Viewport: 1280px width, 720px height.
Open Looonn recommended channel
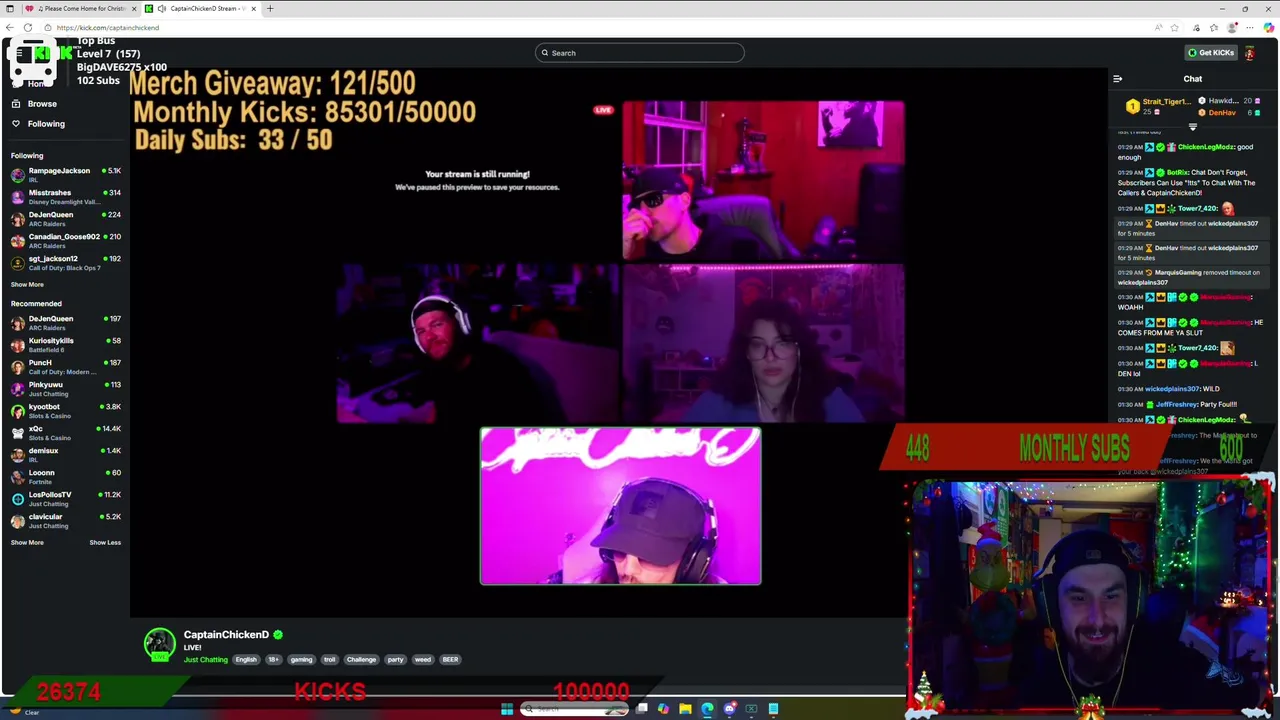65,476
